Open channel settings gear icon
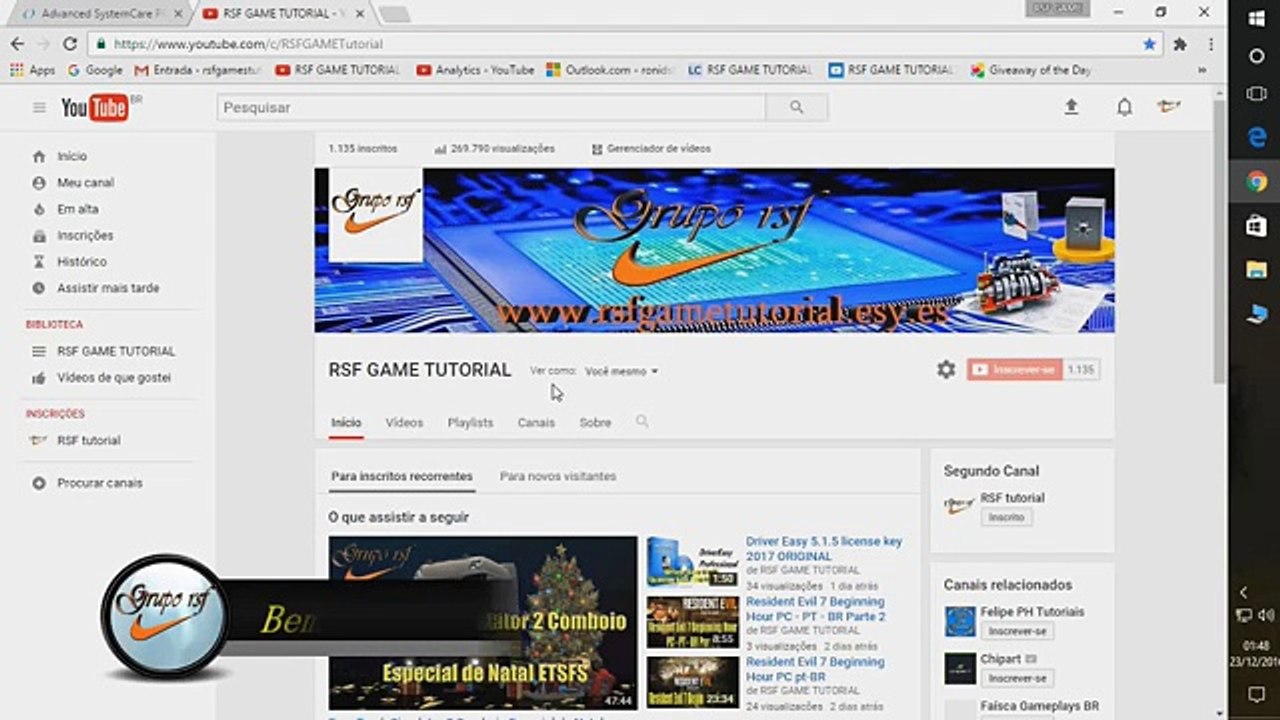Image resolution: width=1280 pixels, height=720 pixels. [x=946, y=370]
